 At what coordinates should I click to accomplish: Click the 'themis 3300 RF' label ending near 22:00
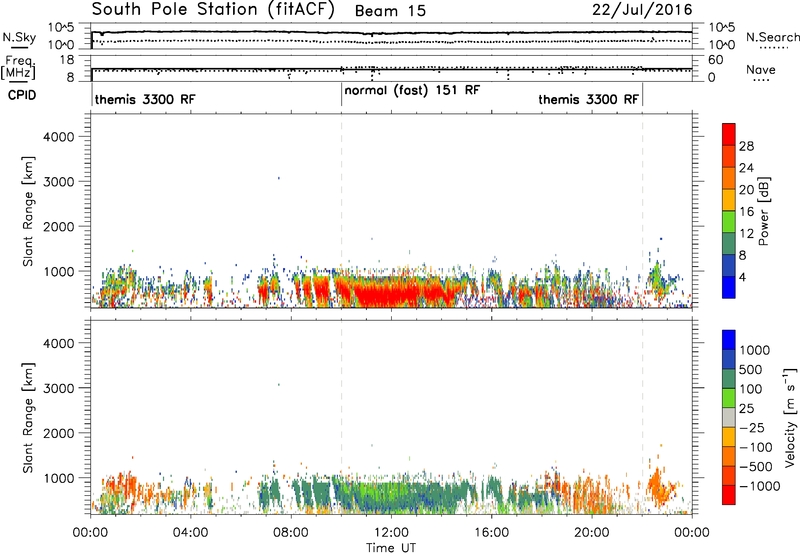(x=588, y=99)
